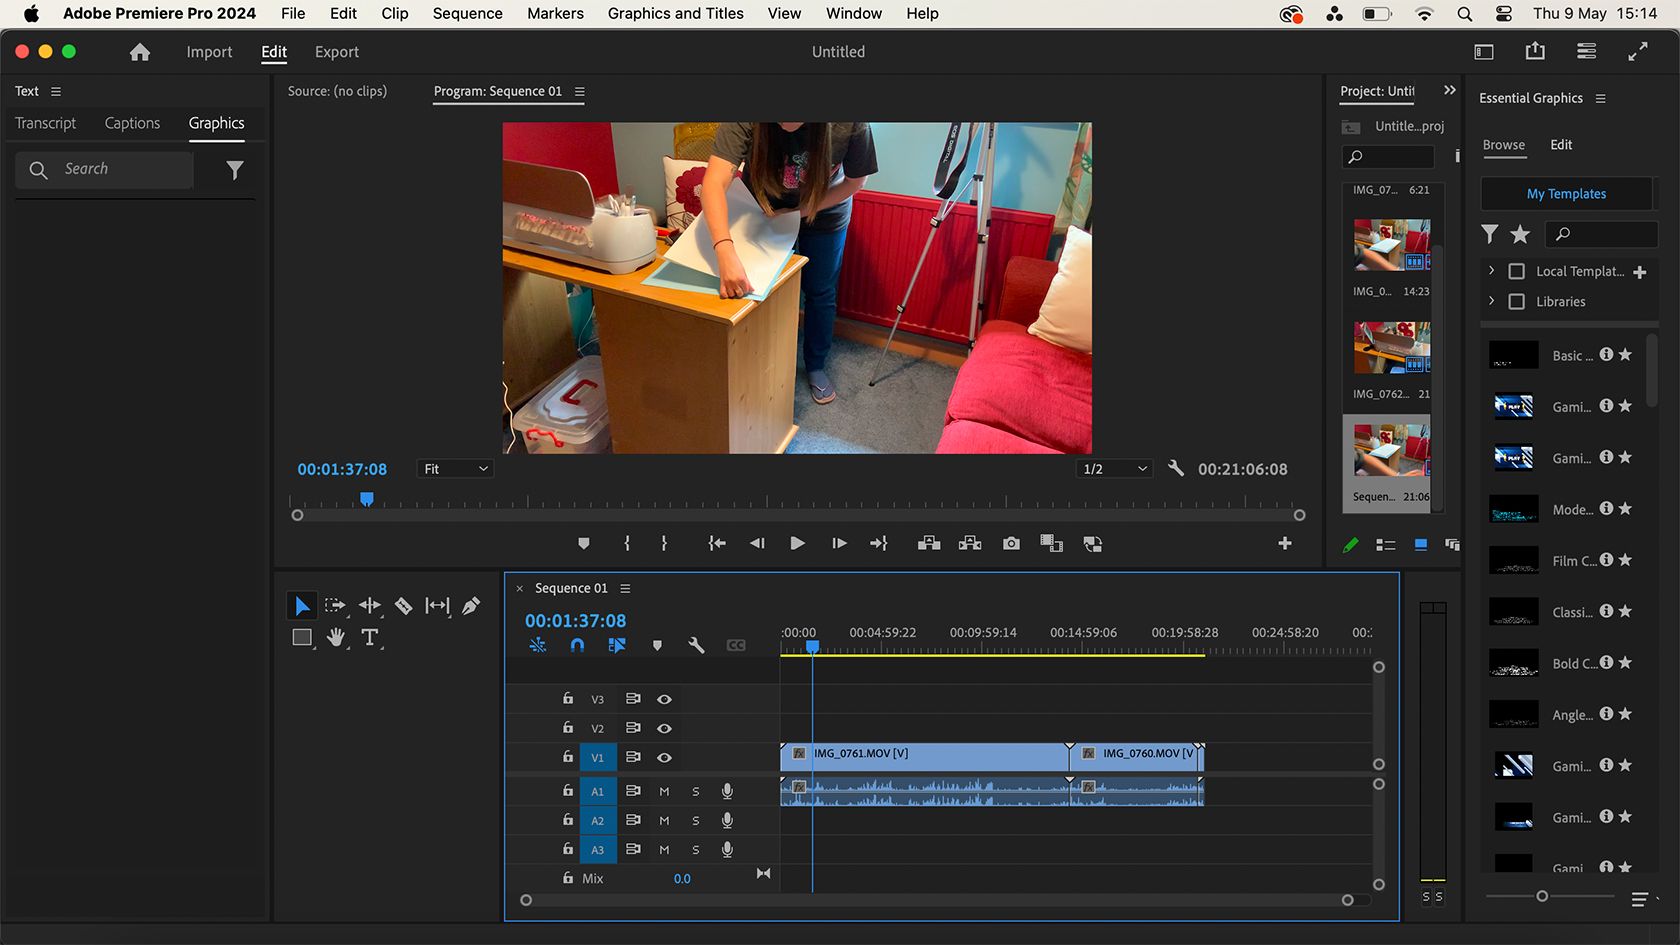Click the Export Frame camera icon
1680x945 pixels.
[x=1010, y=543]
